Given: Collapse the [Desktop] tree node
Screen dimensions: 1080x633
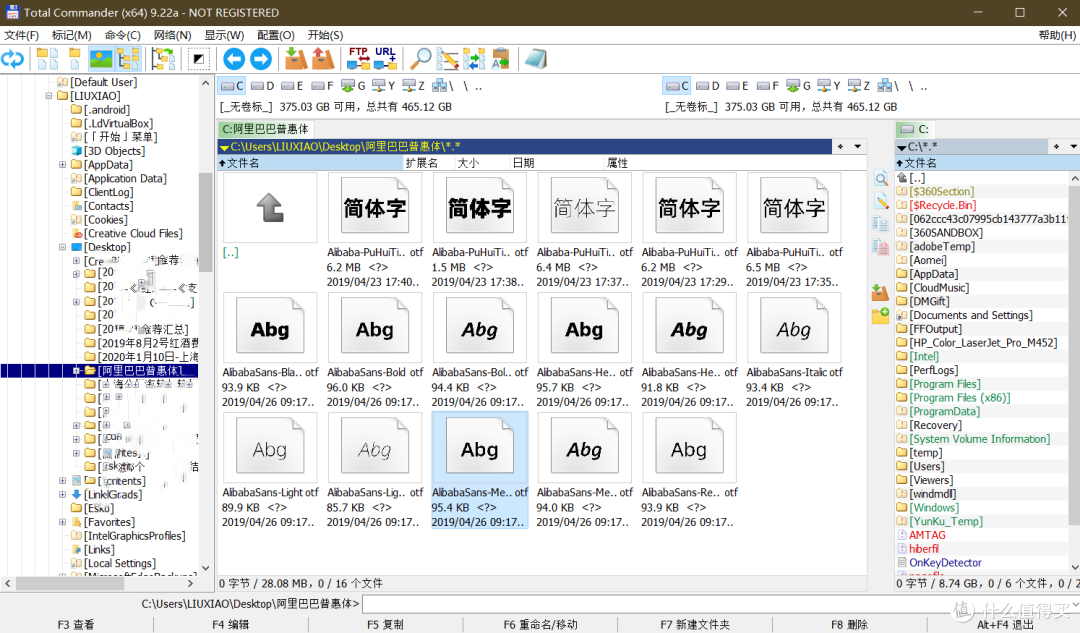Looking at the screenshot, I should coord(63,247).
